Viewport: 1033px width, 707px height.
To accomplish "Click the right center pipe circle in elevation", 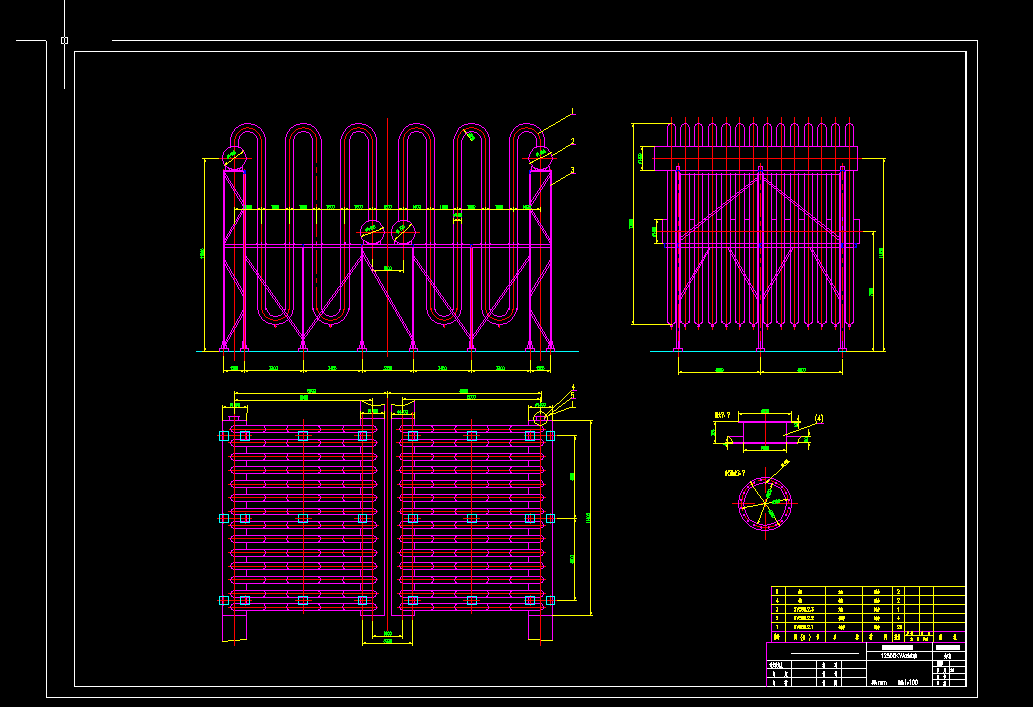I will coord(403,232).
